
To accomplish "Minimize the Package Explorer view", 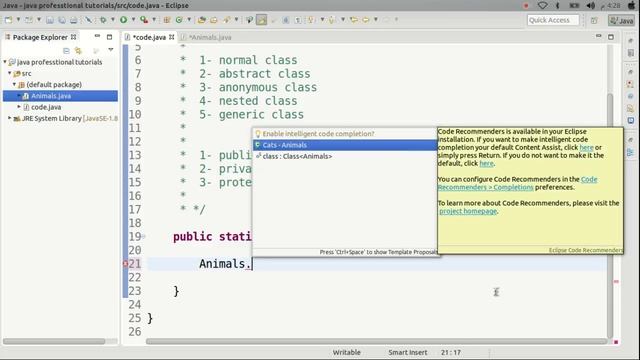I will 97,36.
